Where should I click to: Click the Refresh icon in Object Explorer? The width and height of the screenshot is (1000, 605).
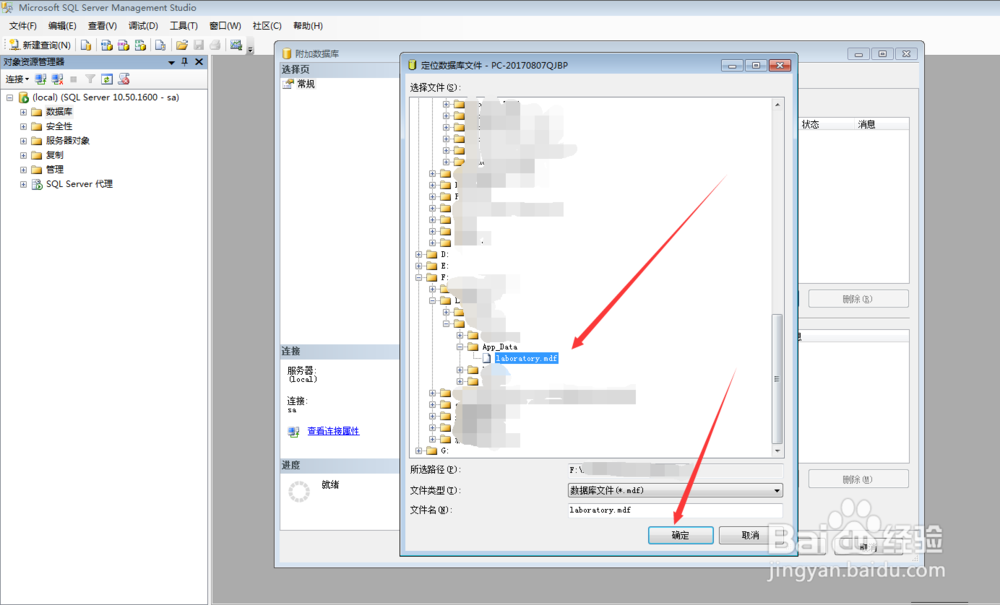point(107,79)
